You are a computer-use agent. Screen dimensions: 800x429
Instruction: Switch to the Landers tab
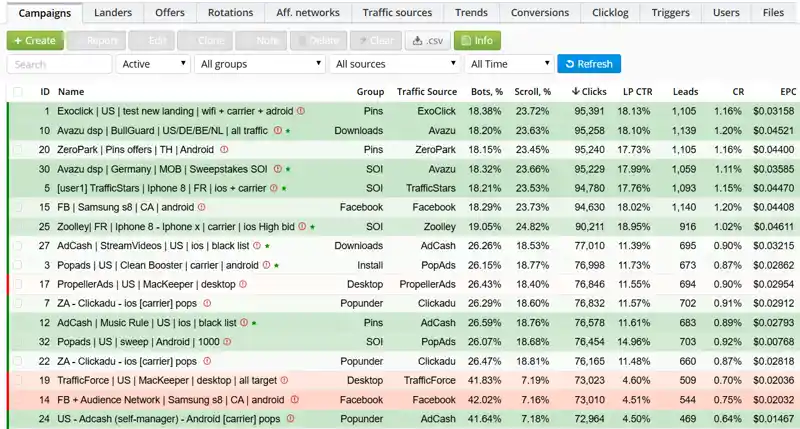(113, 12)
